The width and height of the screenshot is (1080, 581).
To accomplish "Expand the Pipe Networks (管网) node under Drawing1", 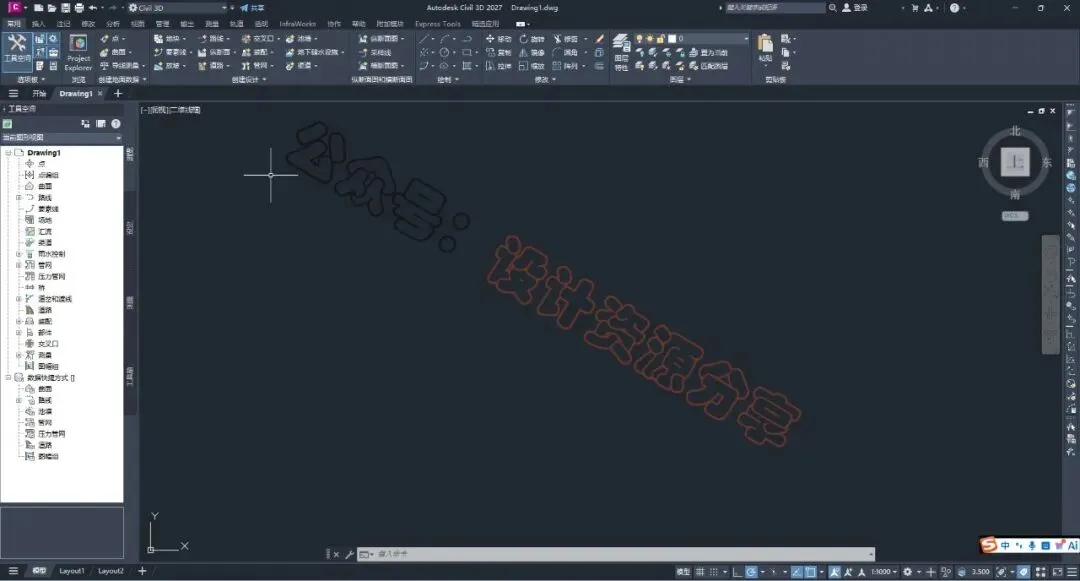I will 19,265.
